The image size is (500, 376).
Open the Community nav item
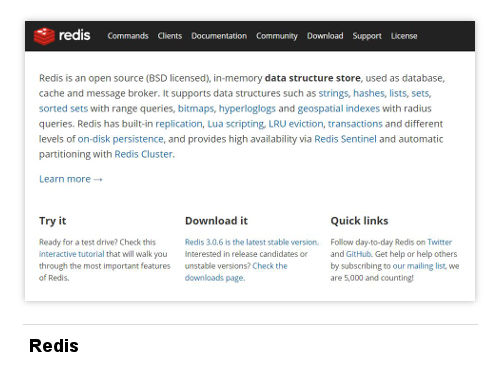pyautogui.click(x=277, y=36)
